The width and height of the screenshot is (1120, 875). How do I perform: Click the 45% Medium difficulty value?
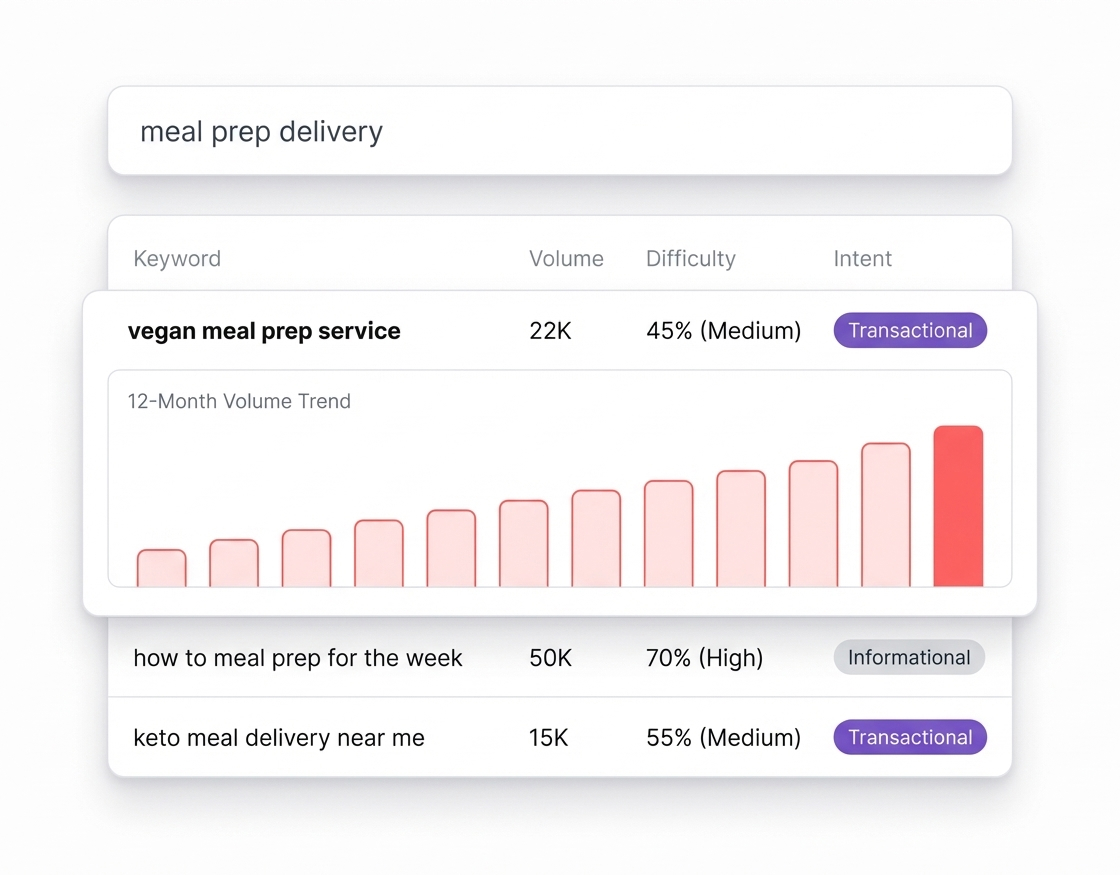[x=722, y=330]
